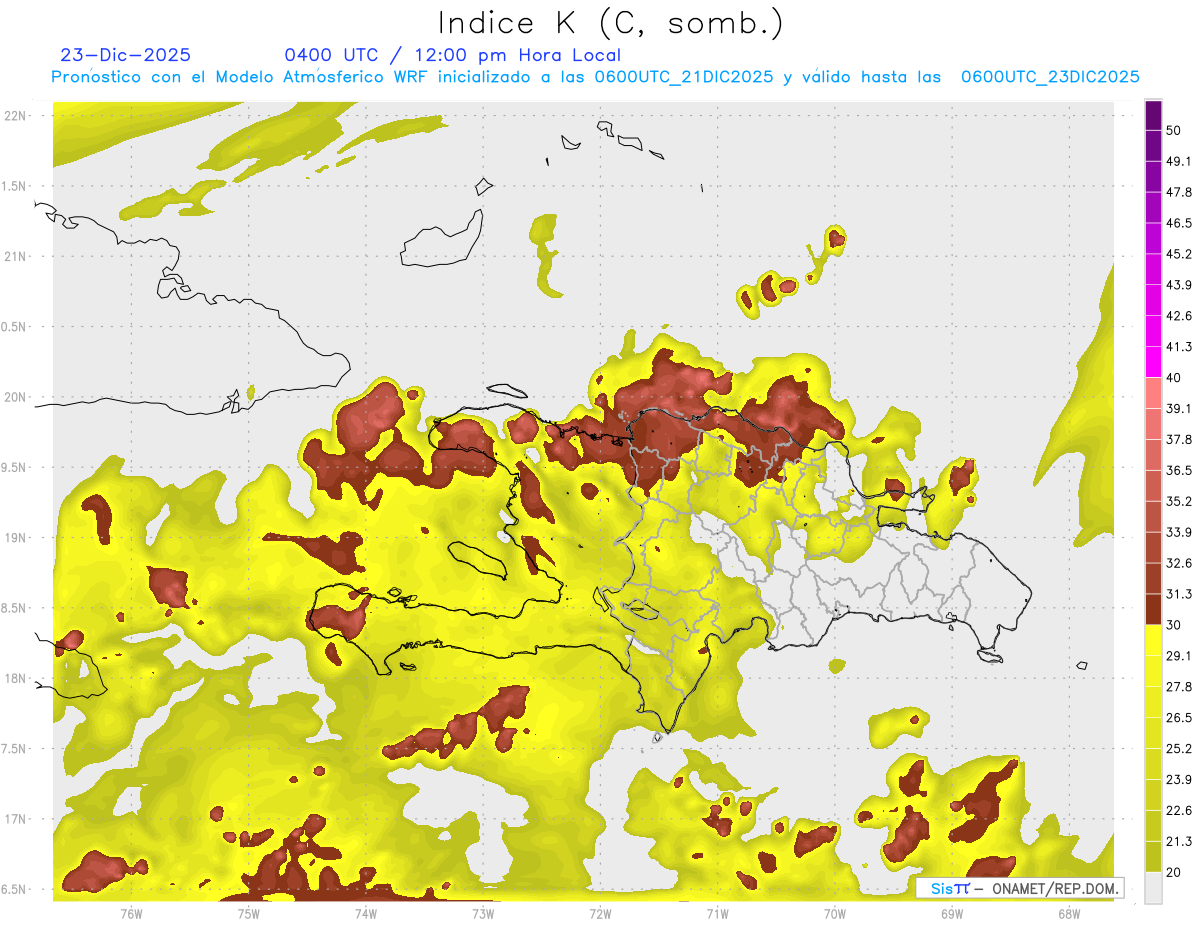This screenshot has width=1200, height=927.
Task: Pick the dark purple swatch above 50
Action: pos(1153,115)
